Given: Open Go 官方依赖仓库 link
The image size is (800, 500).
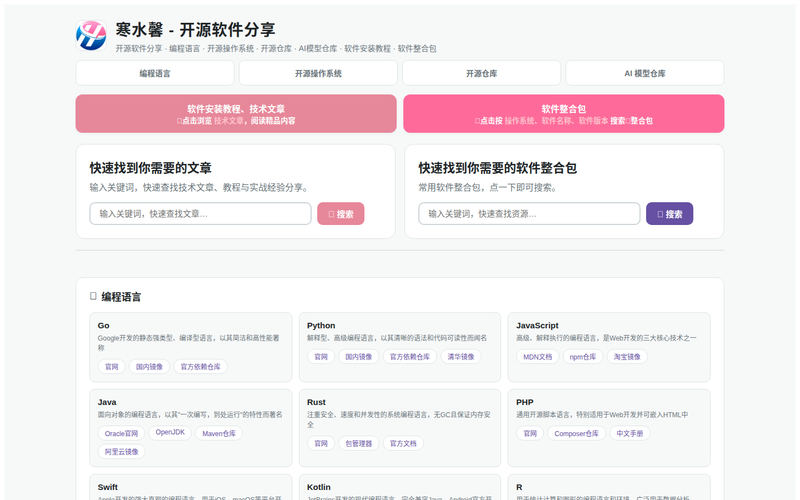Looking at the screenshot, I should 201,366.
